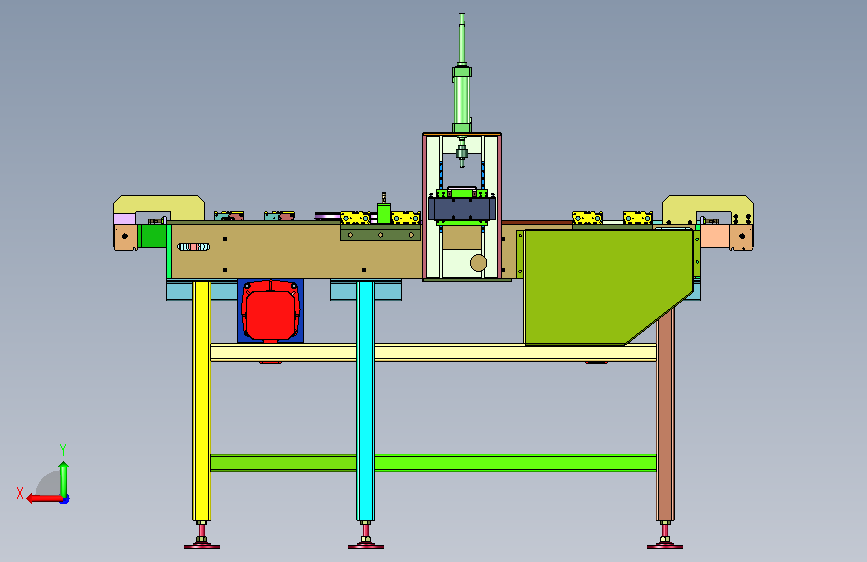This screenshot has width=867, height=562.
Task: Select the dark navy press block
Action: (x=462, y=209)
